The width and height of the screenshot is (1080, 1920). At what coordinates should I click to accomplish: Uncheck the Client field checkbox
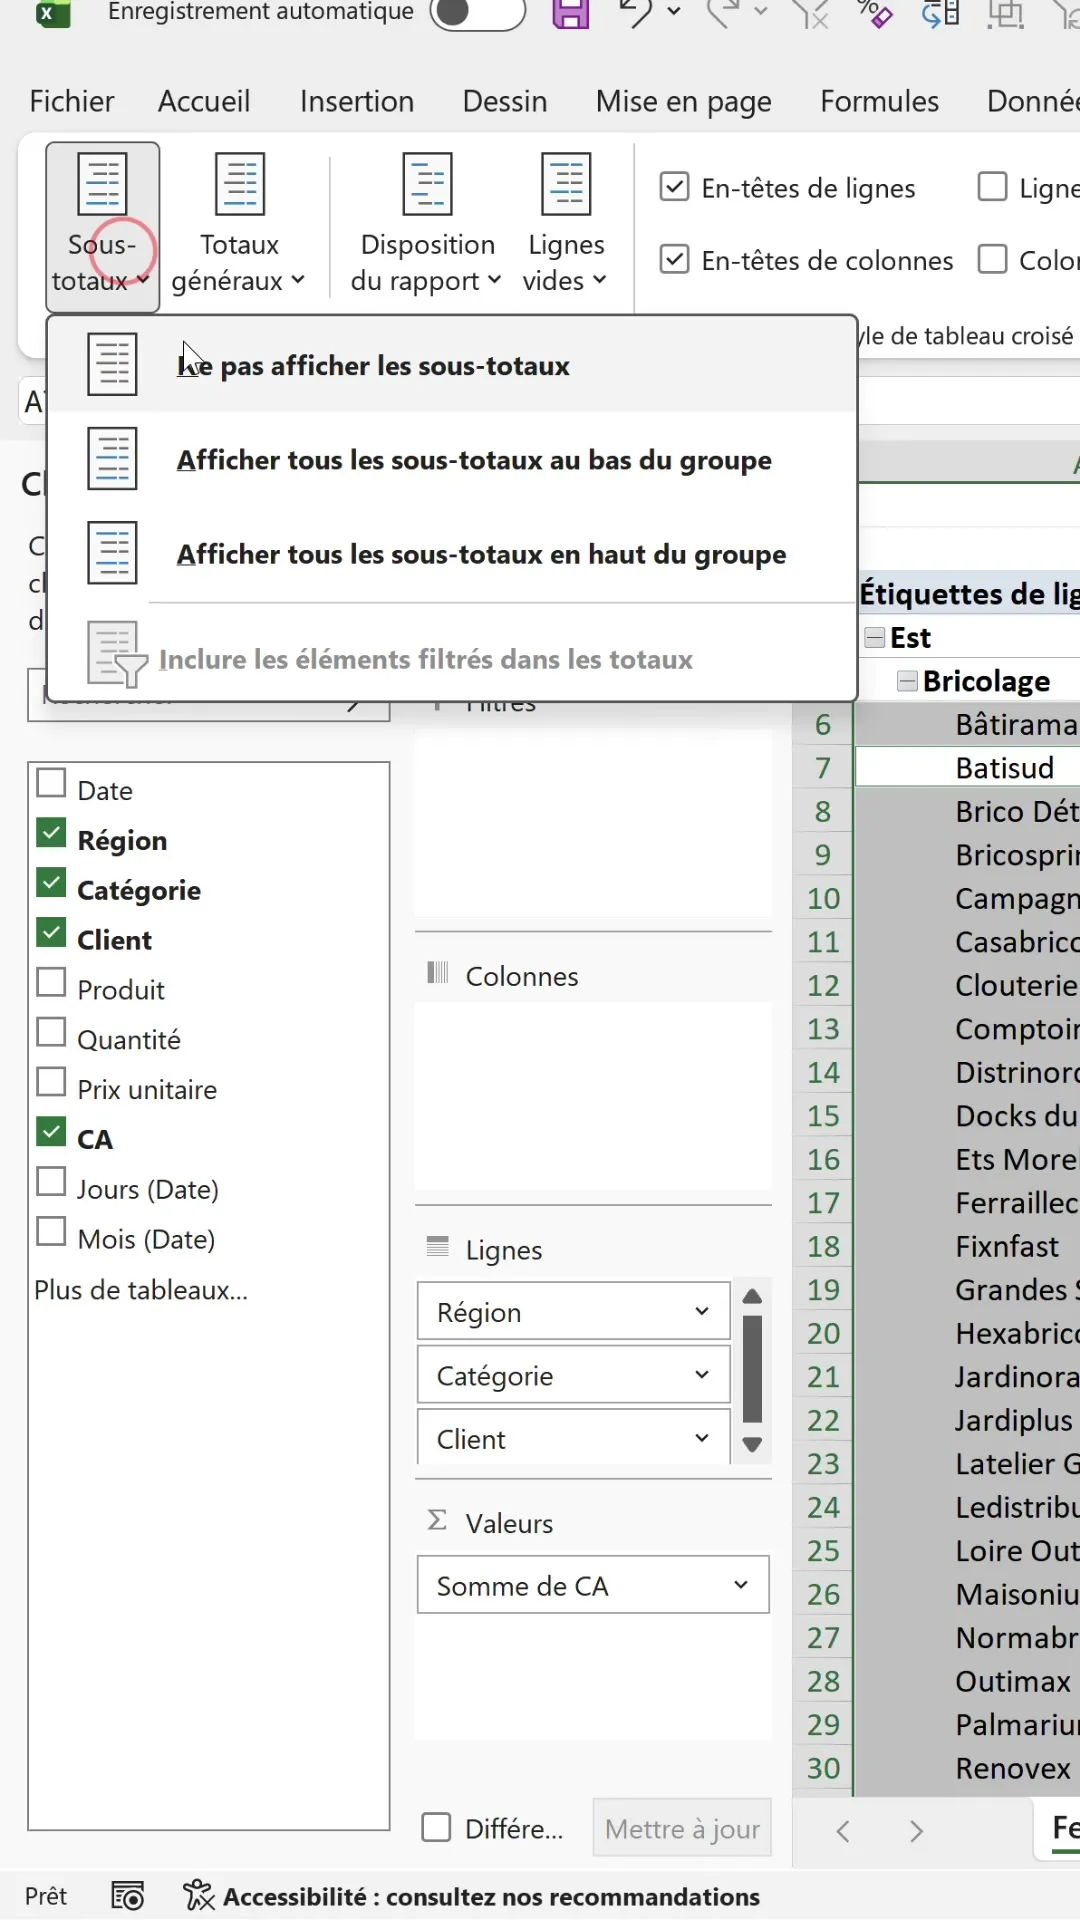tap(51, 932)
